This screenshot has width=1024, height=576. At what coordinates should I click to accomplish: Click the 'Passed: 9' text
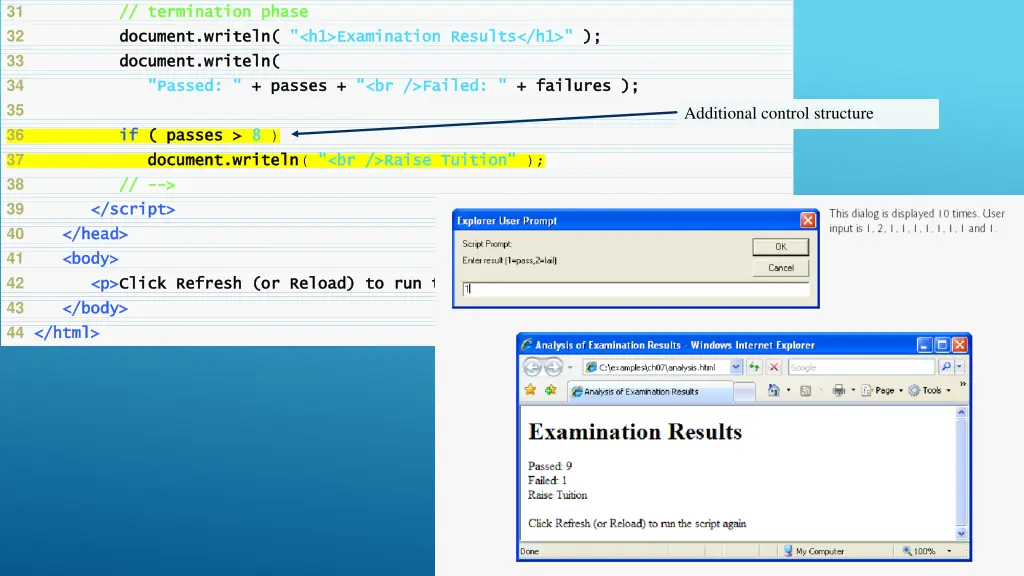click(x=550, y=466)
